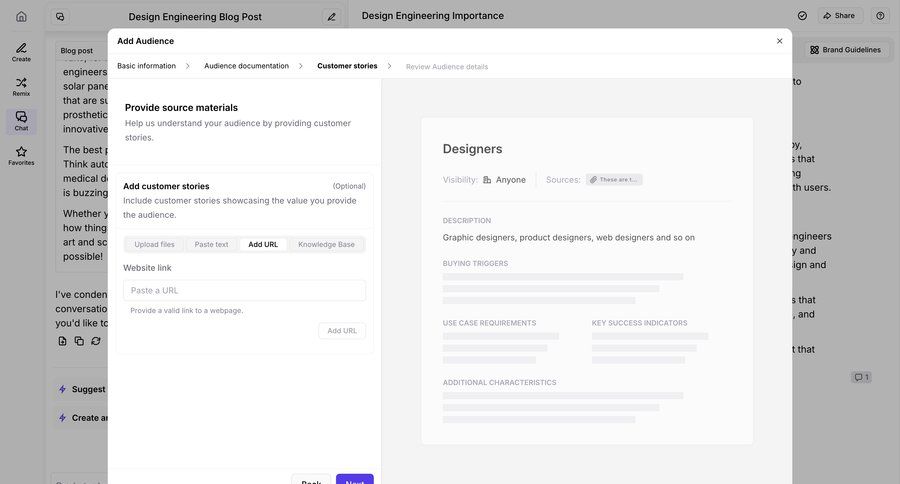Click the Suggest quick action
This screenshot has width=900, height=484.
pos(82,389)
